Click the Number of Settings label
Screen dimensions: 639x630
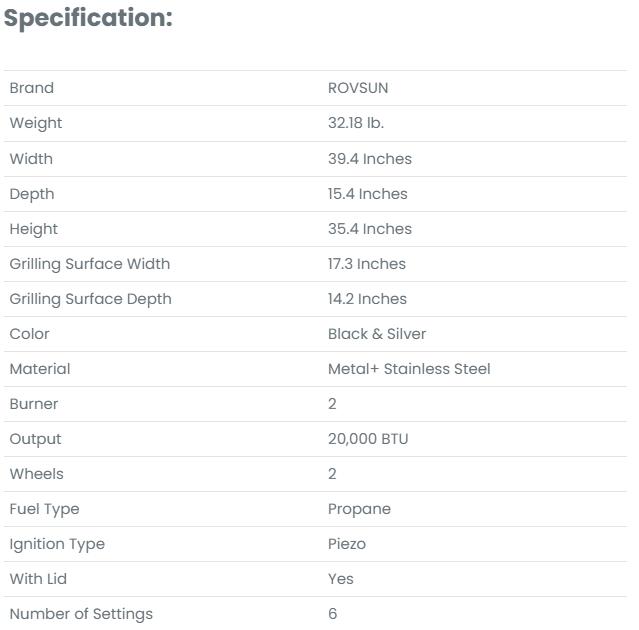point(81,613)
